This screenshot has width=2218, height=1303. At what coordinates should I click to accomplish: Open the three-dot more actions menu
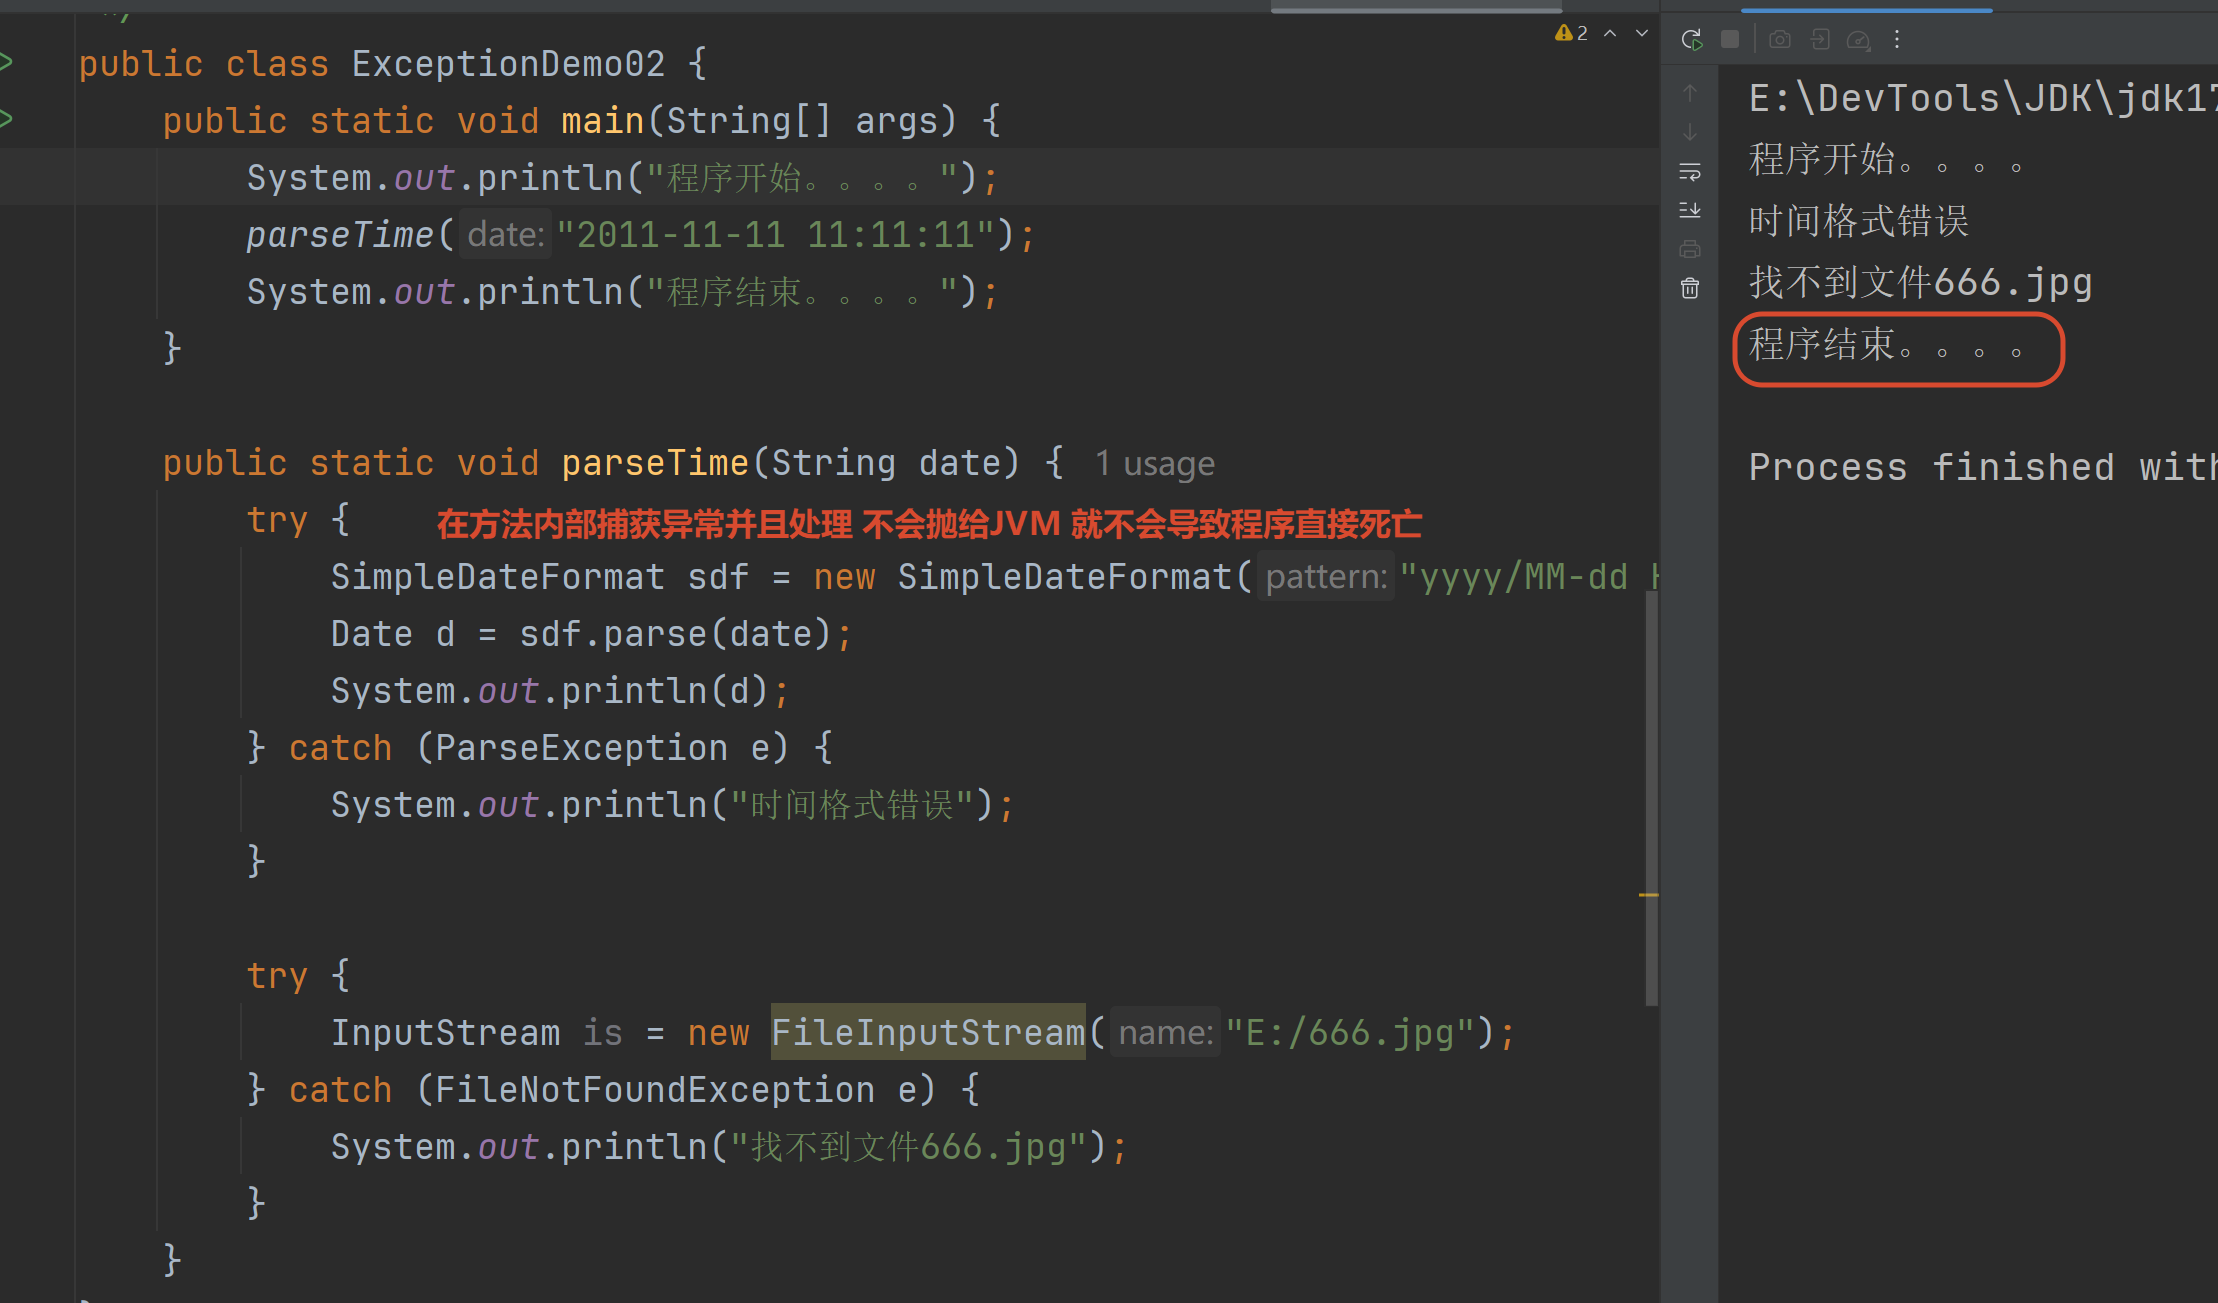[1896, 39]
